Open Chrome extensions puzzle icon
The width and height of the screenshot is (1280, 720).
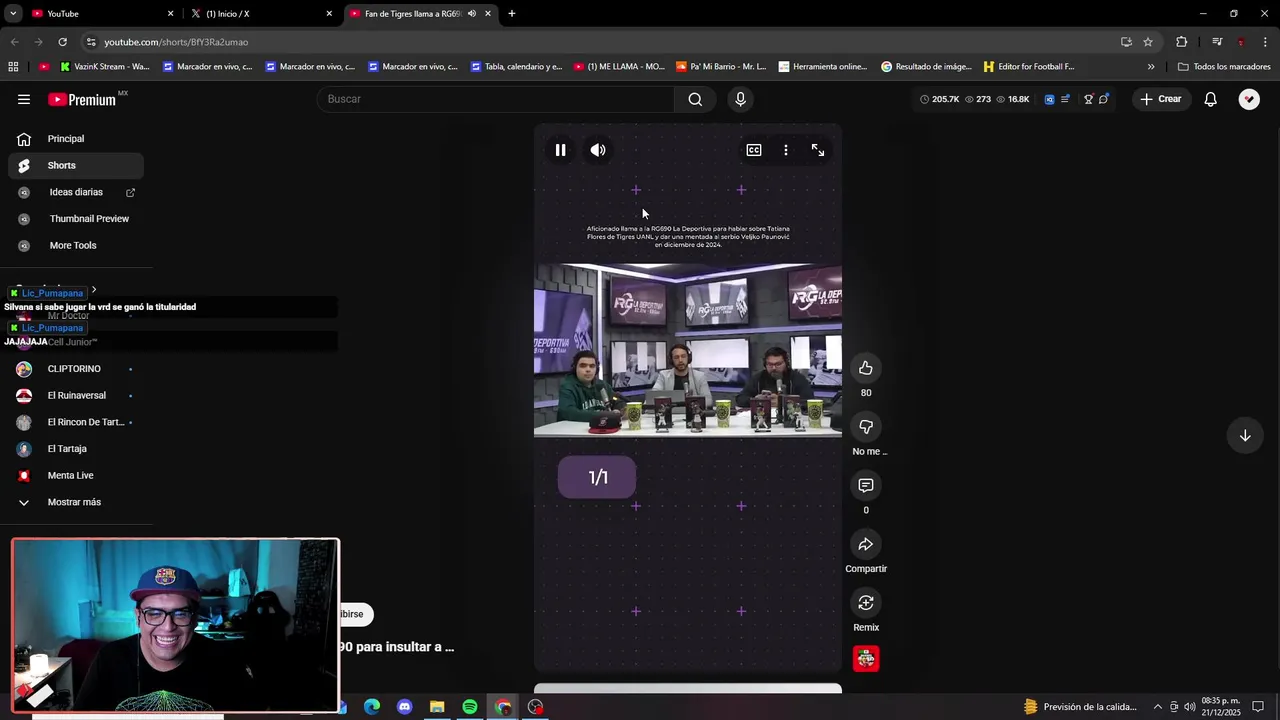click(x=1182, y=42)
